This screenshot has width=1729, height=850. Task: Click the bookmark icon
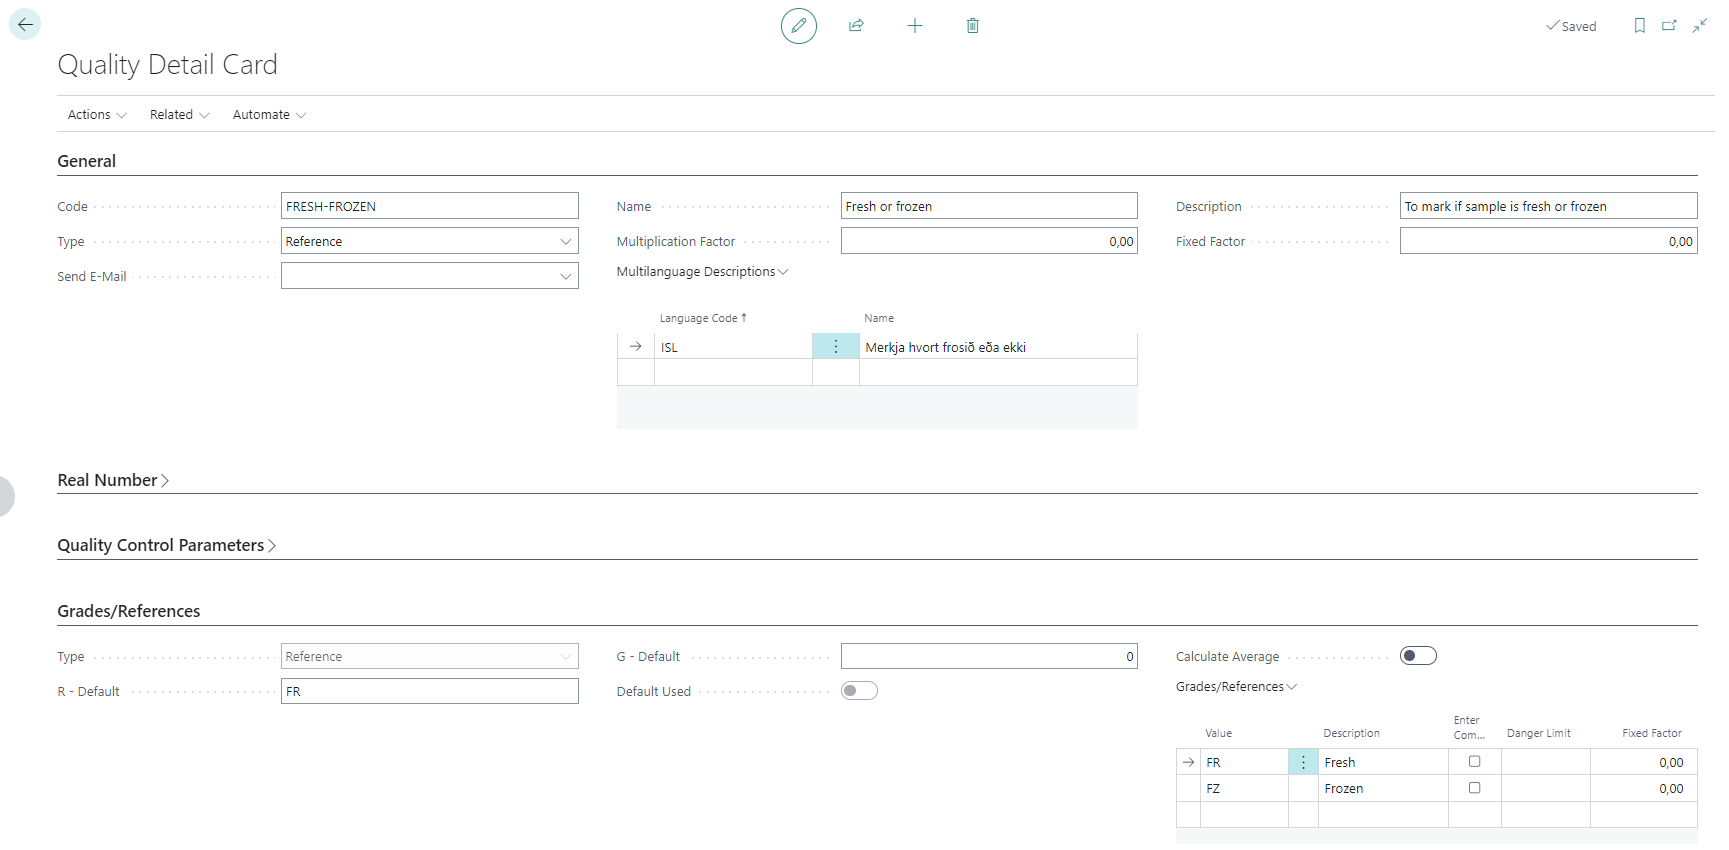[x=1639, y=26]
